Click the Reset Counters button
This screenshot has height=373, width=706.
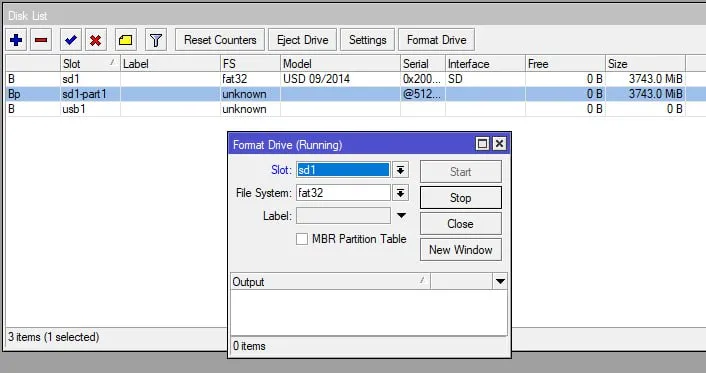click(x=220, y=40)
